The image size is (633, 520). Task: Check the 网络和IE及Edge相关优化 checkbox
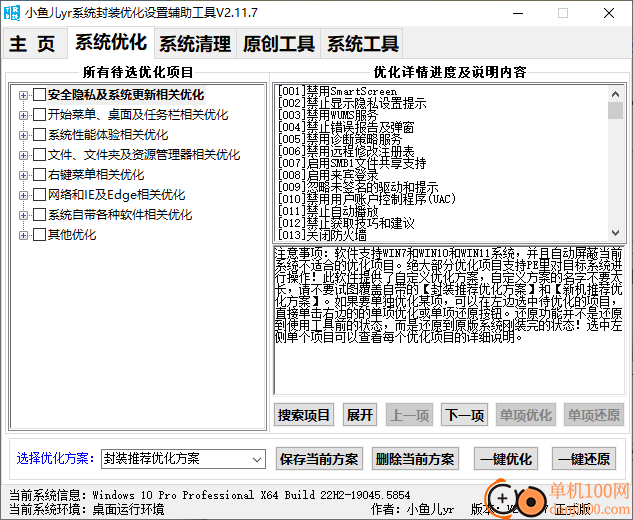point(39,195)
